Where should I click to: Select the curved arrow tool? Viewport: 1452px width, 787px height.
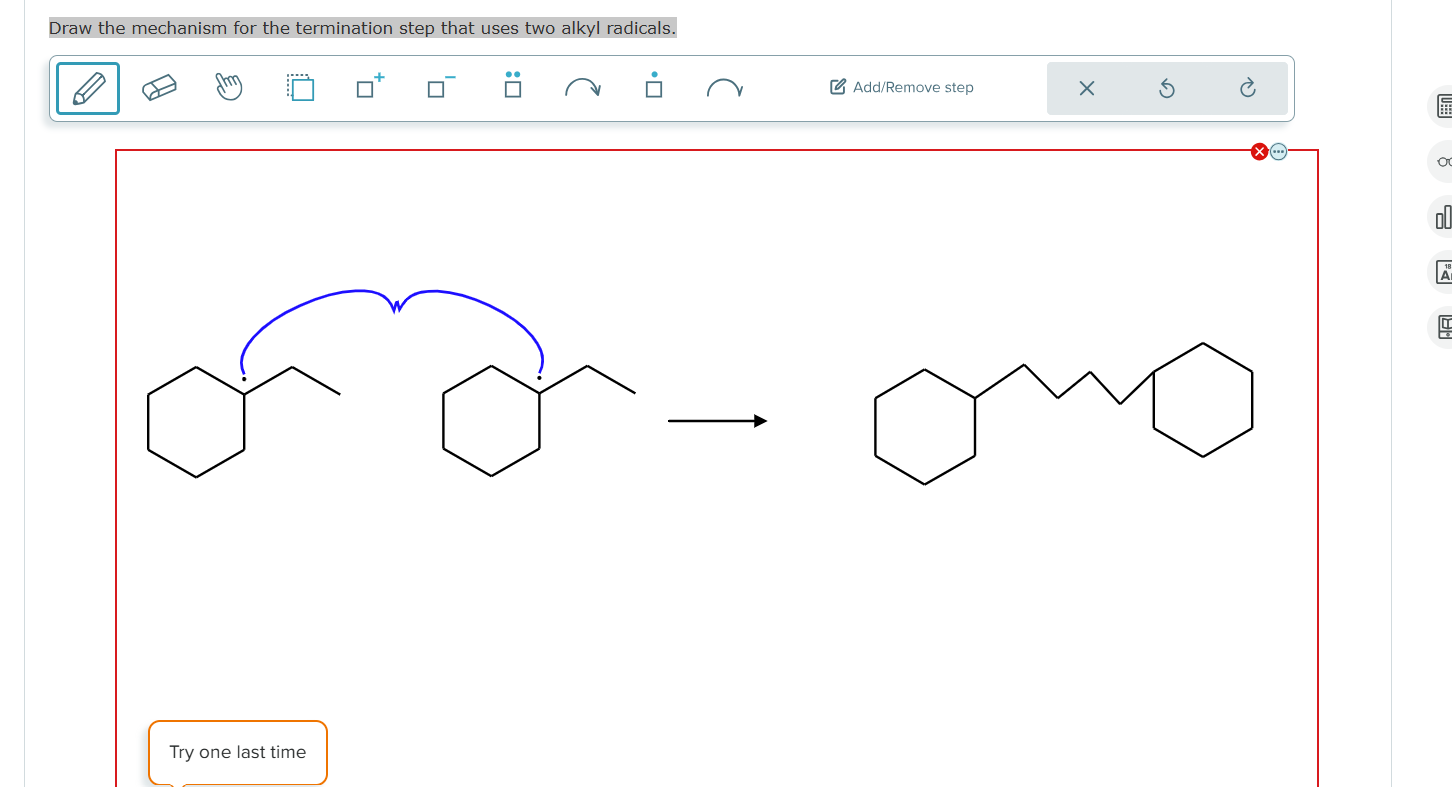tap(583, 88)
